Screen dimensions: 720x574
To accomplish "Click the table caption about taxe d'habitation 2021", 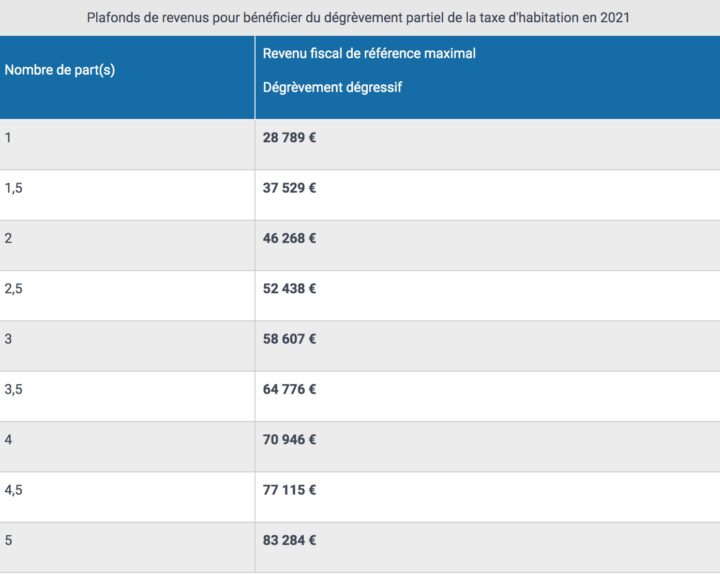I will coord(359,18).
